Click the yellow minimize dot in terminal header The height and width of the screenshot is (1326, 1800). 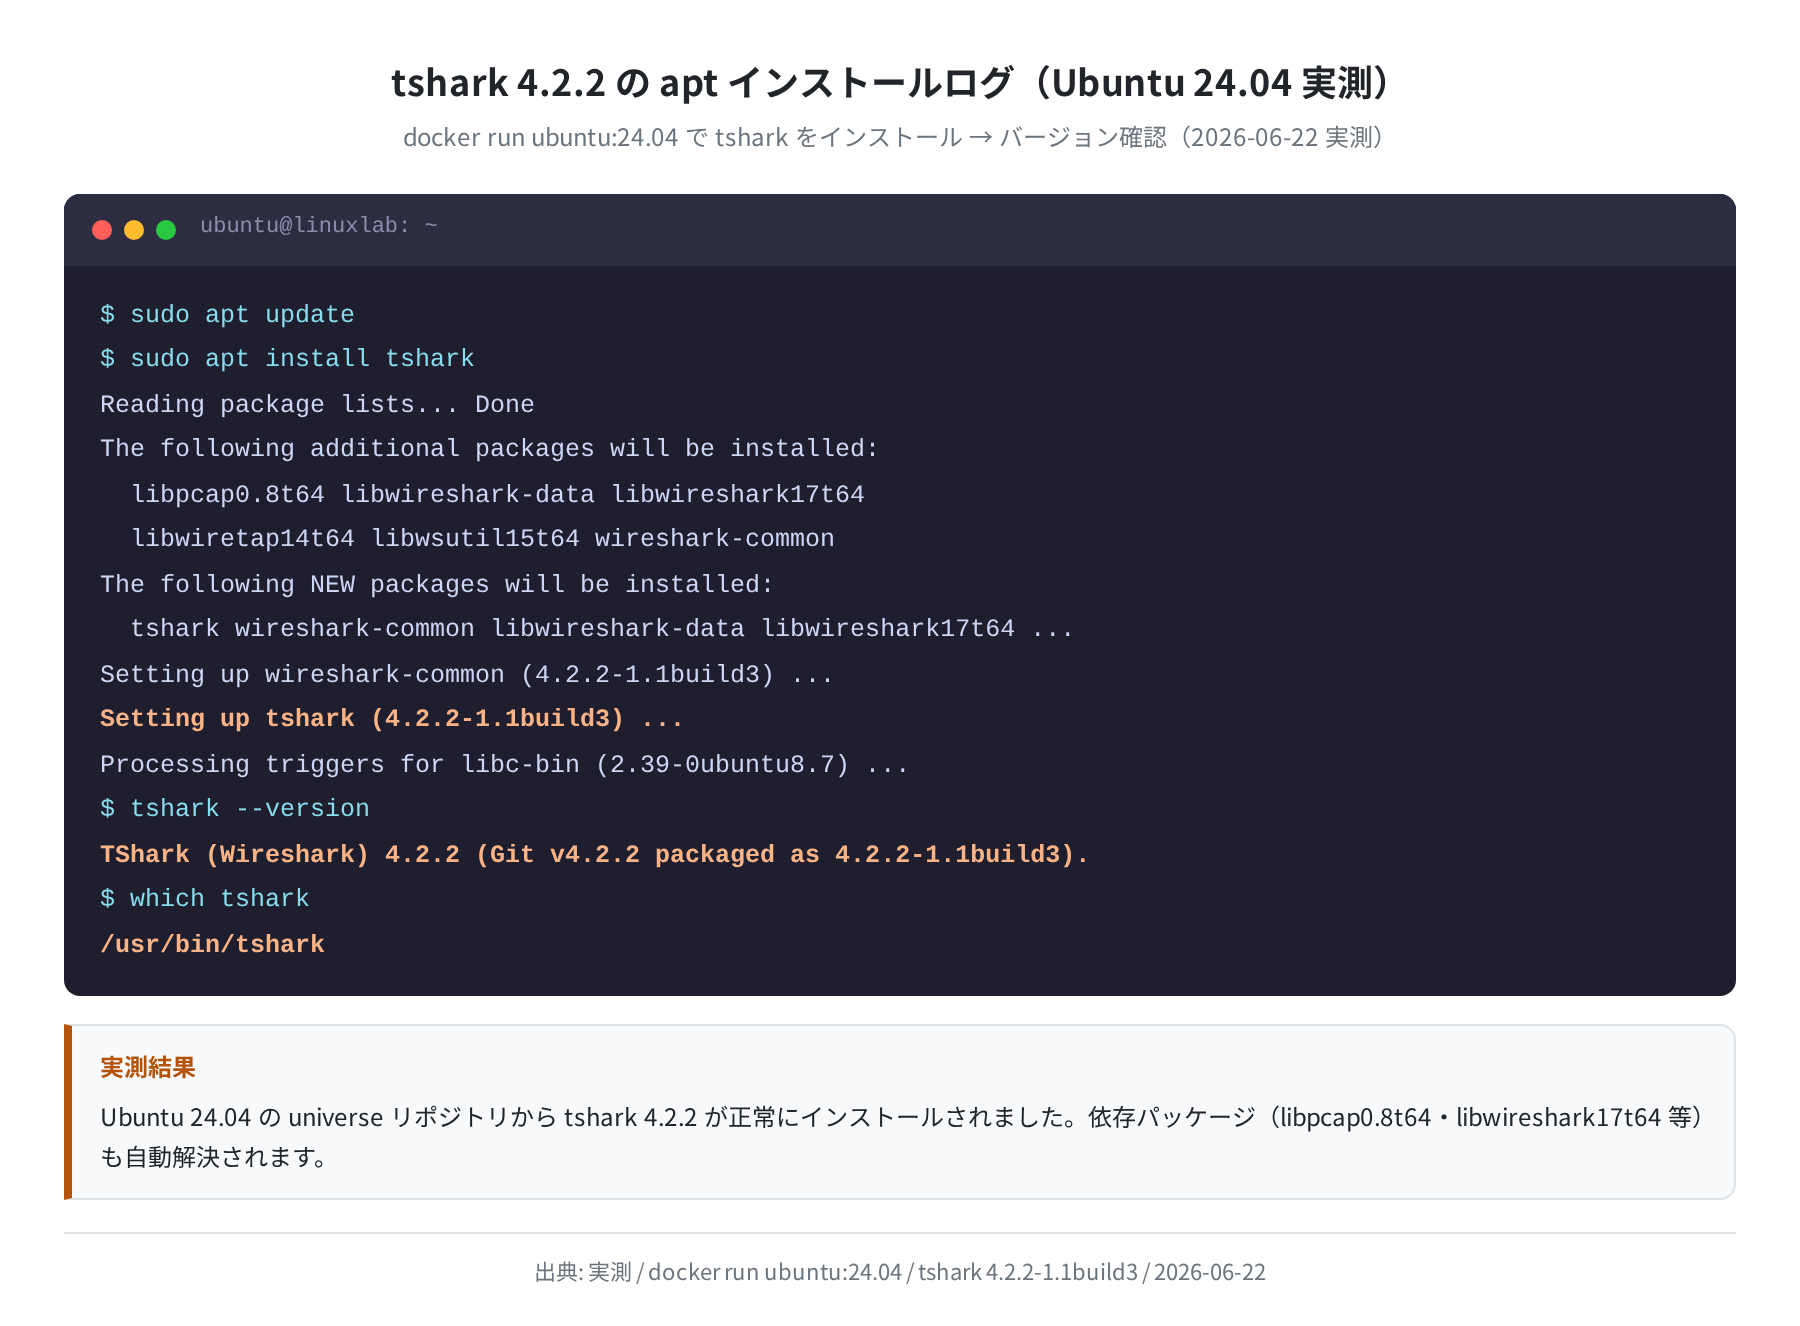coord(134,230)
